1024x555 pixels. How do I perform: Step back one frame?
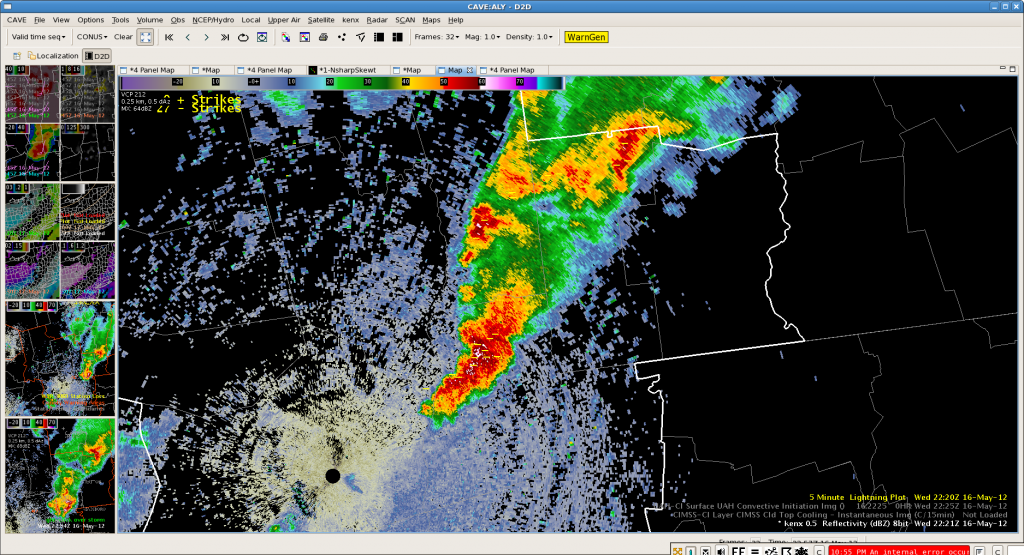188,37
